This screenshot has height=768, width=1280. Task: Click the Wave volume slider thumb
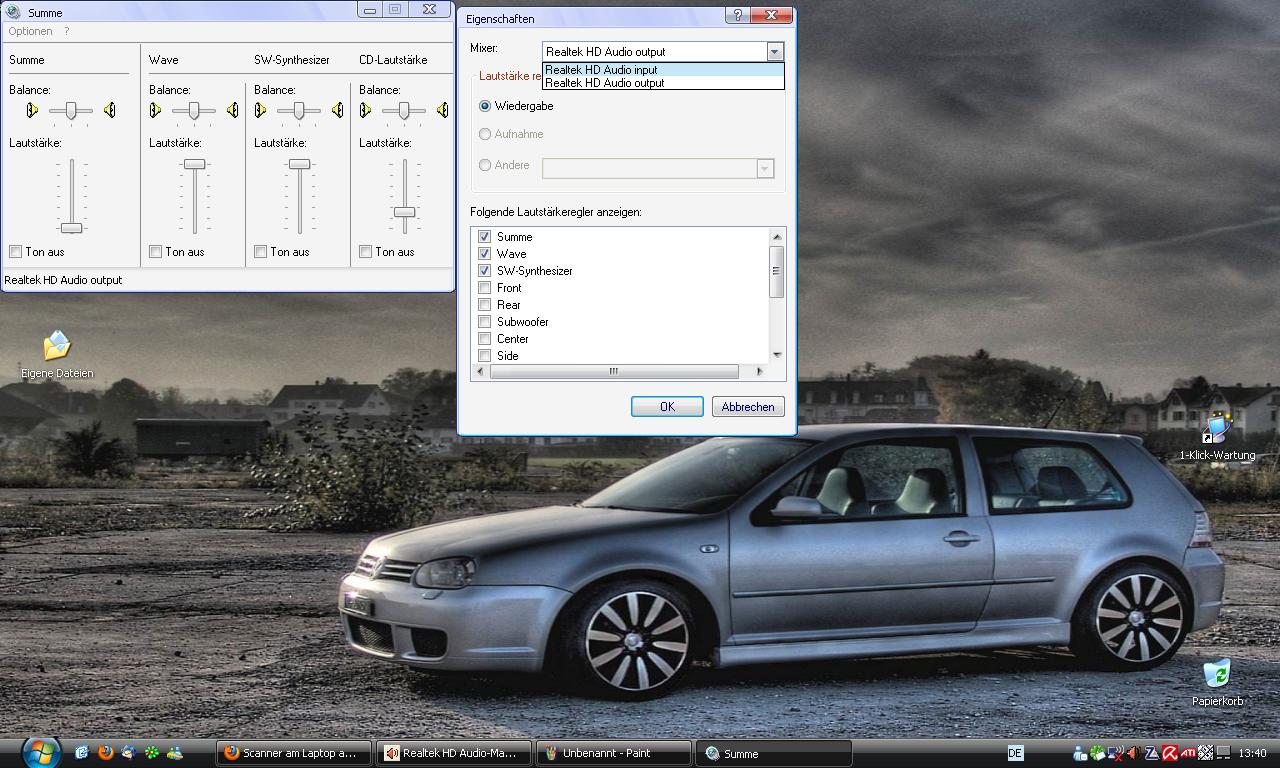(x=194, y=164)
